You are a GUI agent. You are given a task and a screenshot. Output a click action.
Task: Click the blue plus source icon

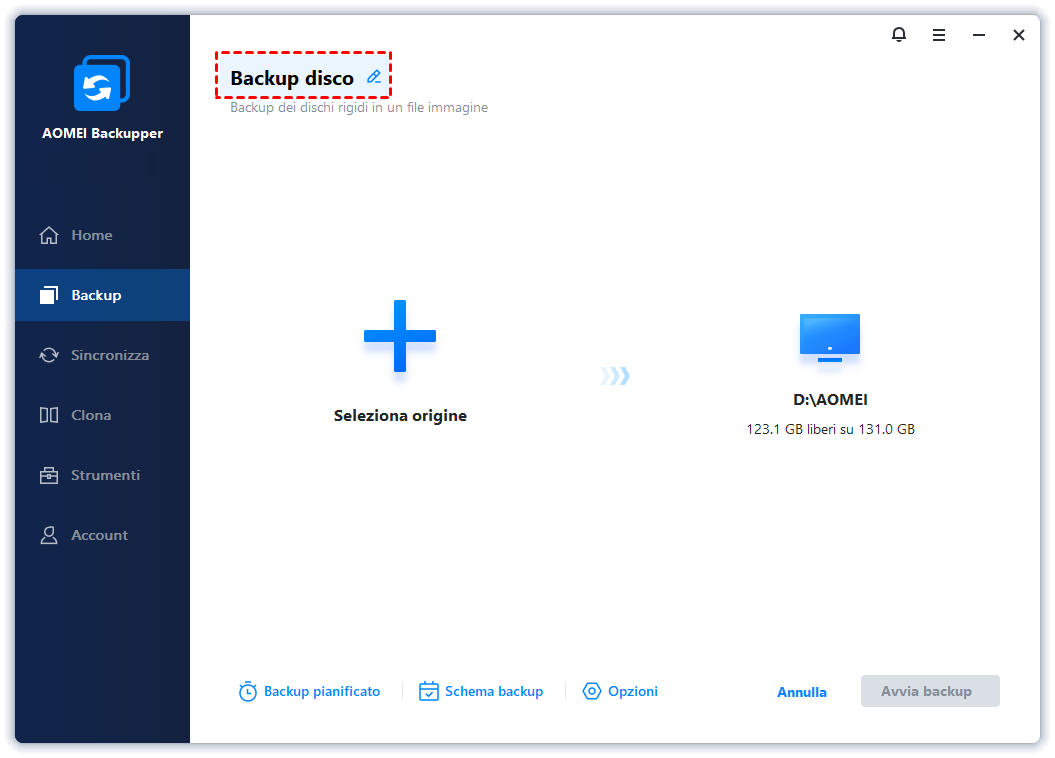point(400,336)
